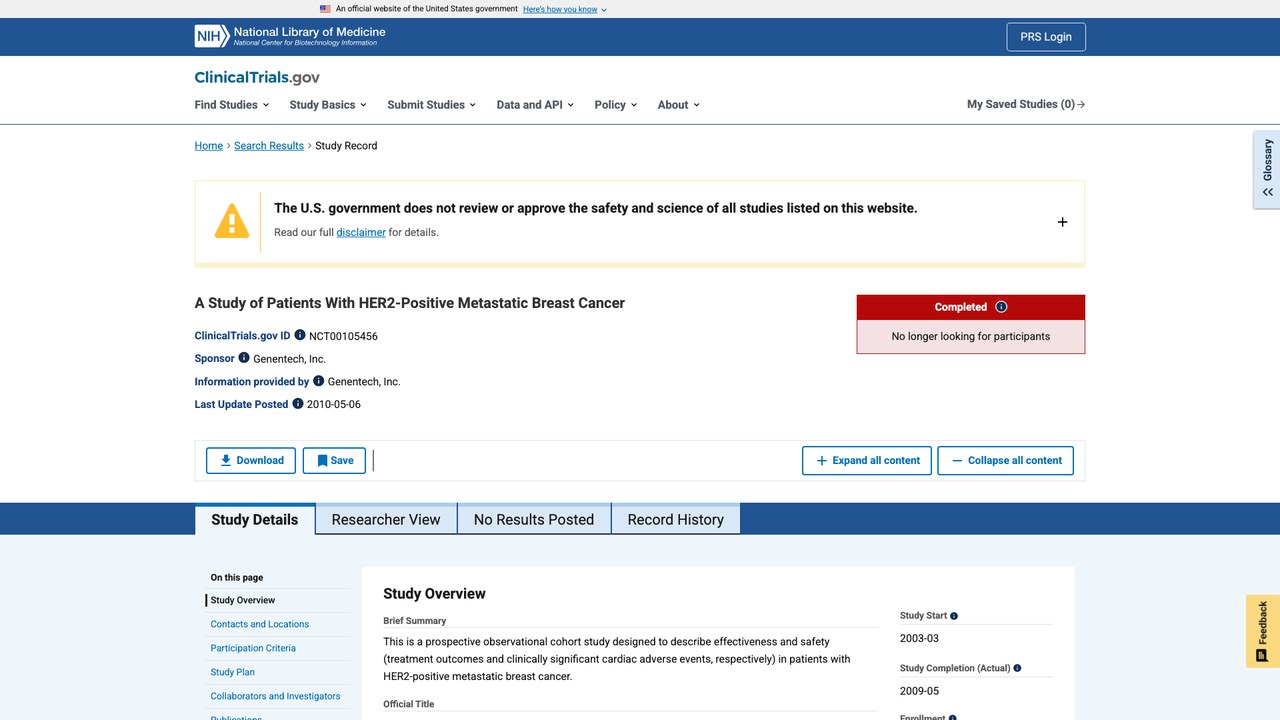Click the yellow warning triangle icon
The height and width of the screenshot is (720, 1280).
(x=232, y=221)
